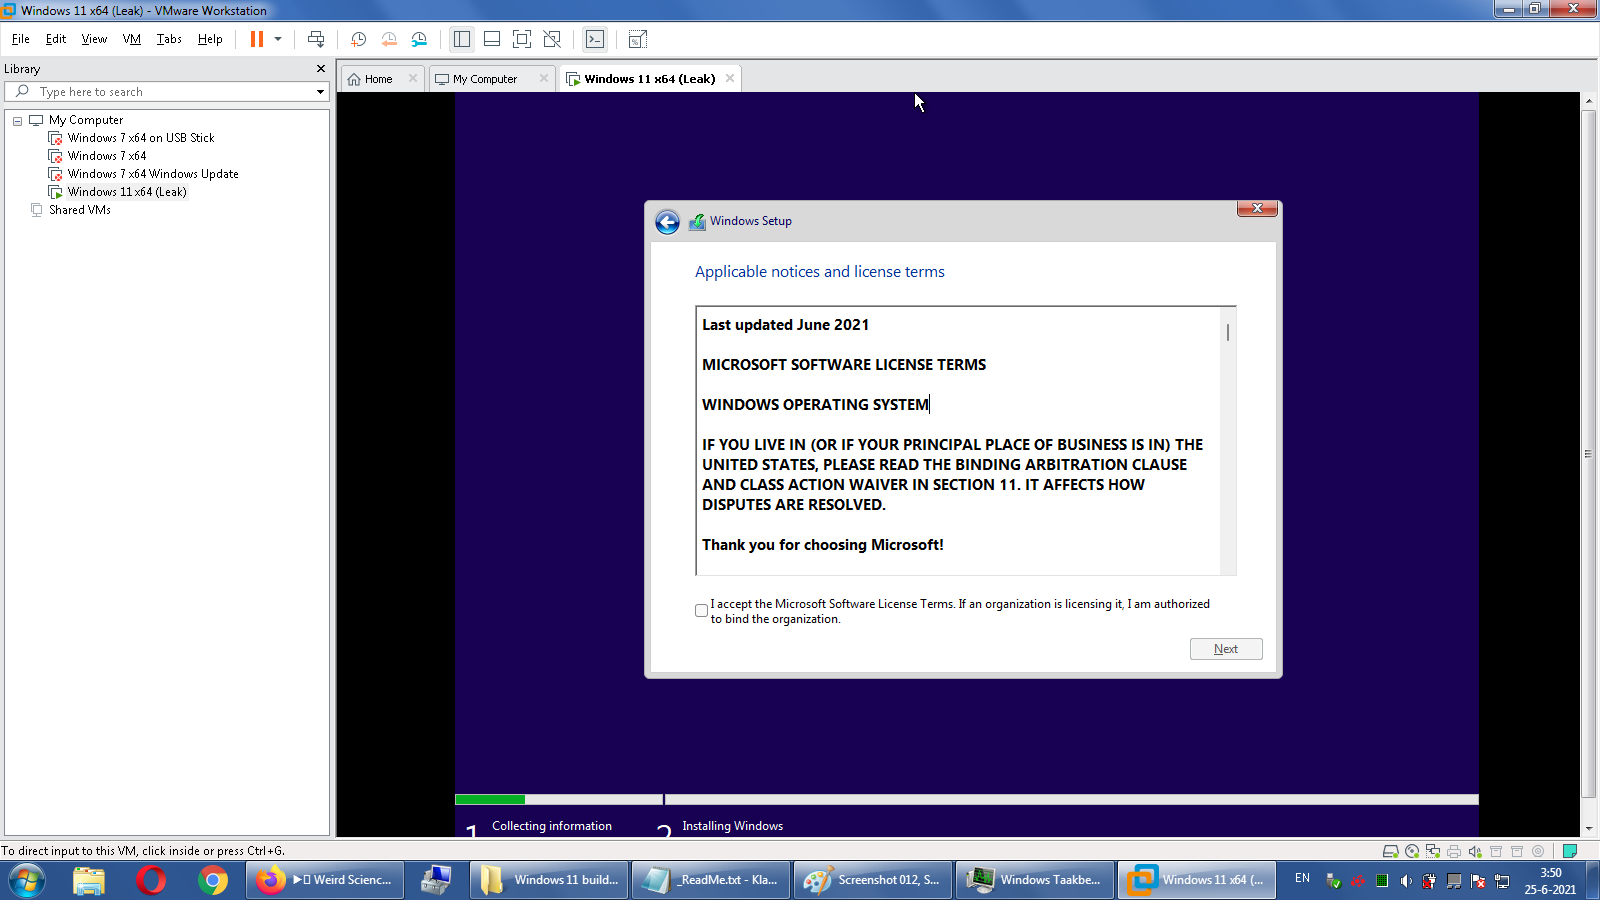The width and height of the screenshot is (1600, 900).
Task: Toggle the Unity mode toolbar icon
Action: coord(551,39)
